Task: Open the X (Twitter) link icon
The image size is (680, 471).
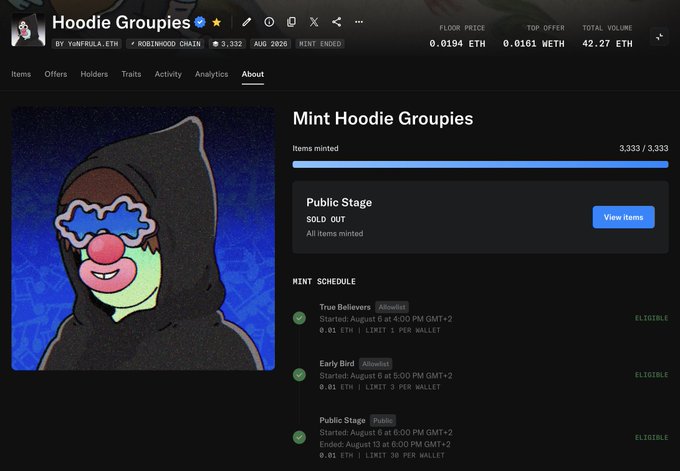Action: pos(314,22)
